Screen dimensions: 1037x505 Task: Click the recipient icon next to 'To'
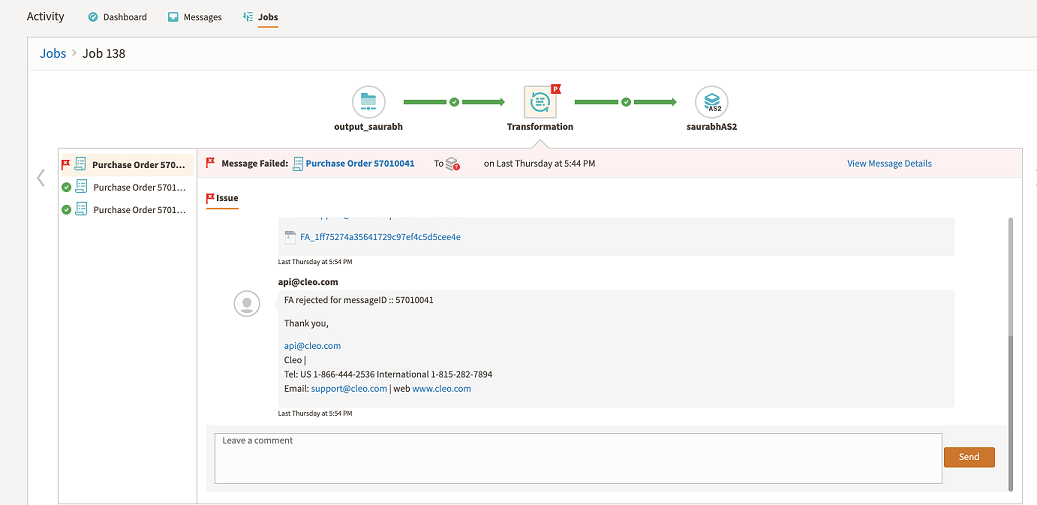453,164
